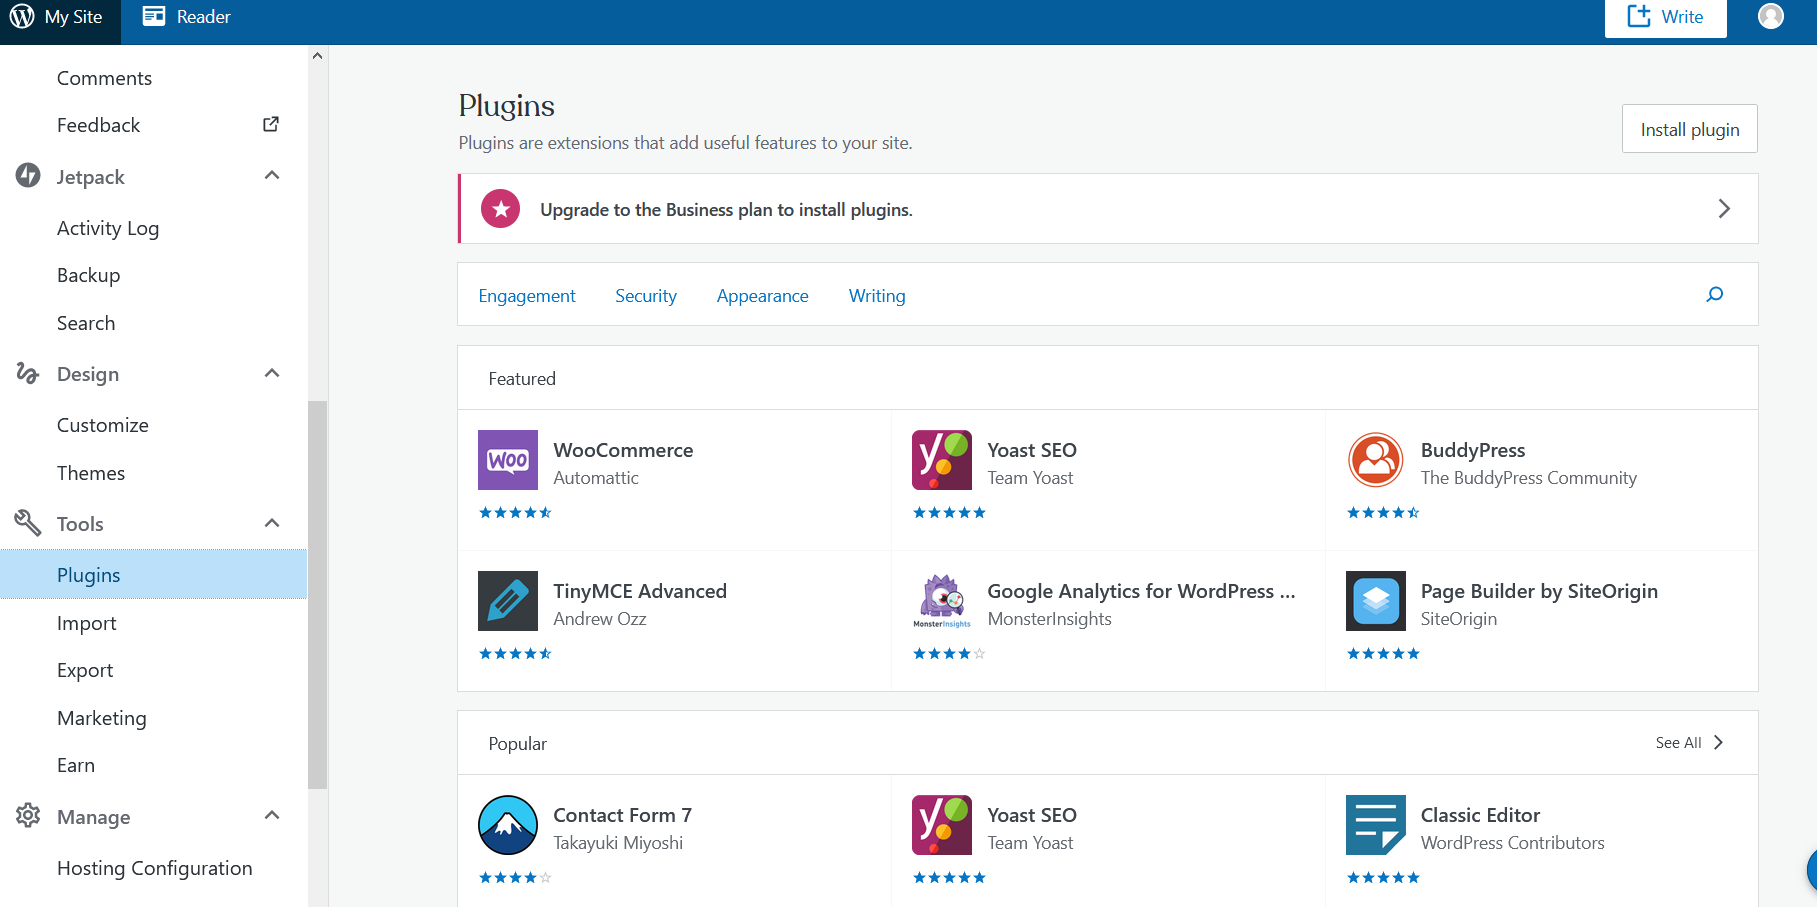
Task: Click the TinyMCE Advanced pencil logo
Action: (508, 601)
